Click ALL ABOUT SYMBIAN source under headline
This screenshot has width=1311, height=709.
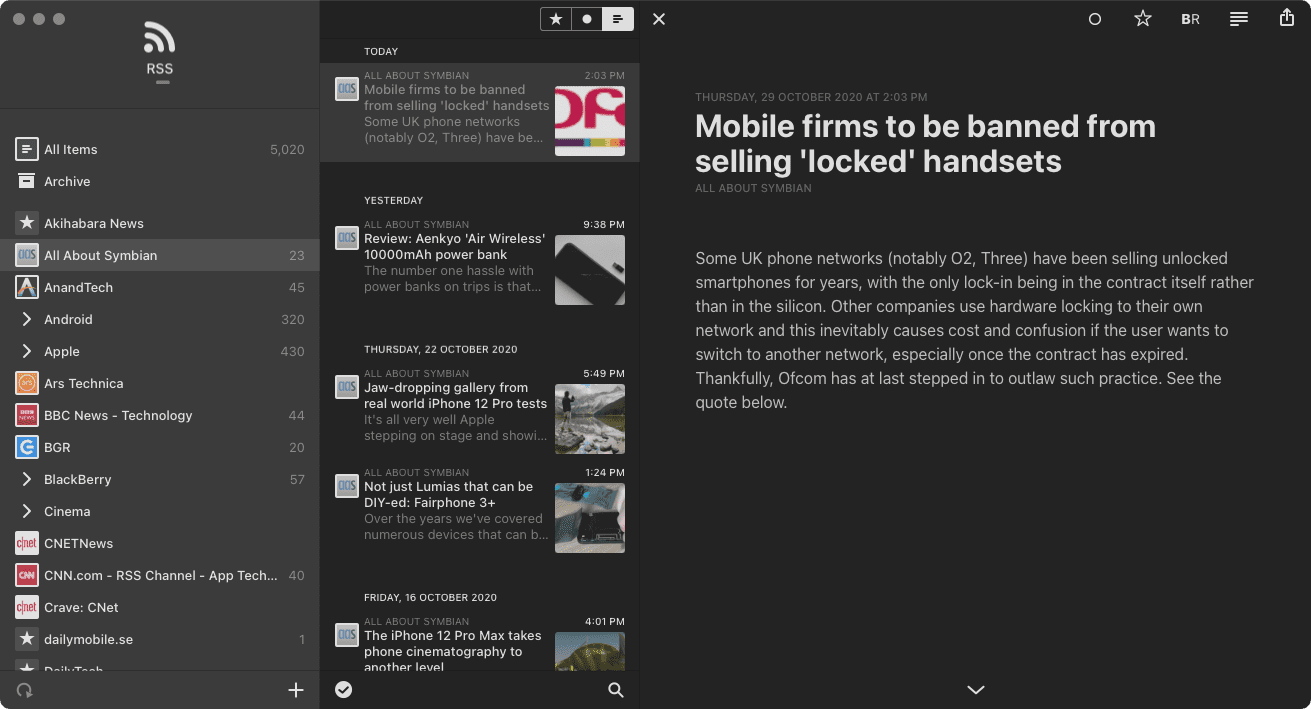(x=753, y=188)
